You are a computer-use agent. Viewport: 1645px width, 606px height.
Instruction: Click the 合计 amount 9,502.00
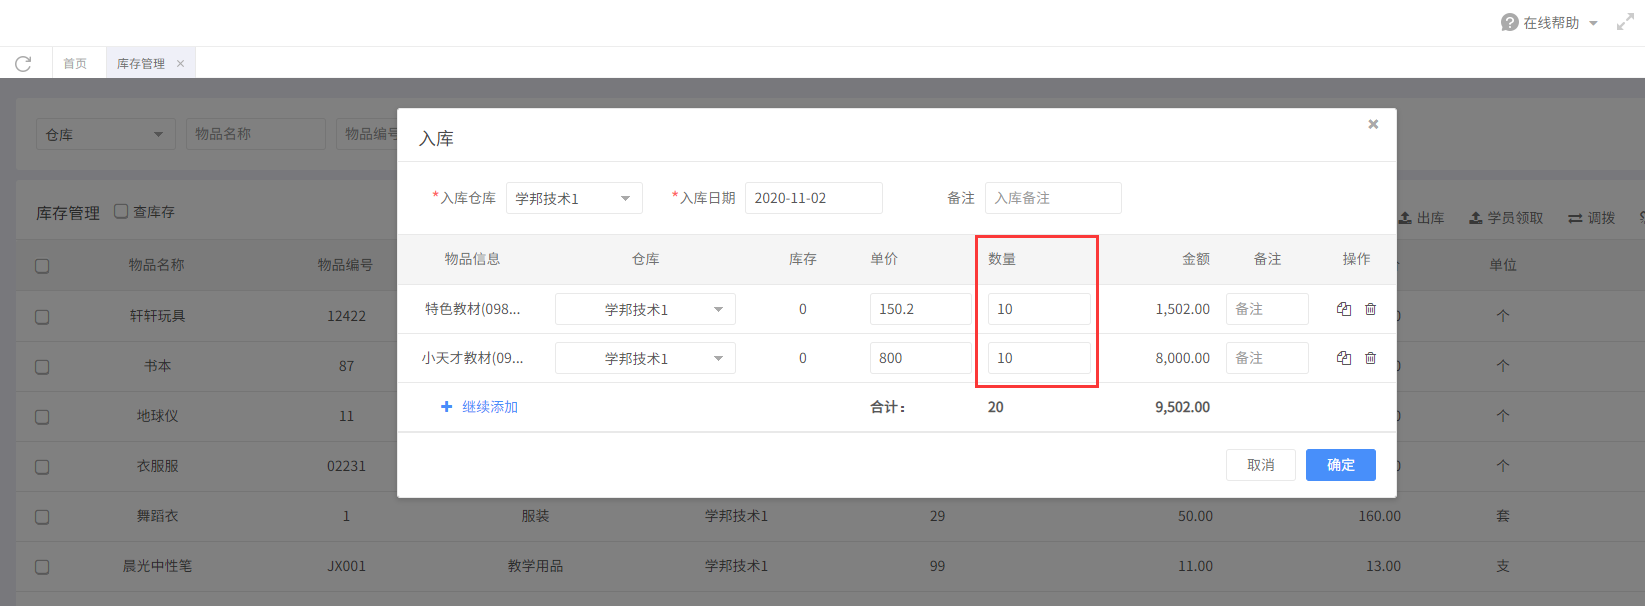[x=1182, y=407]
